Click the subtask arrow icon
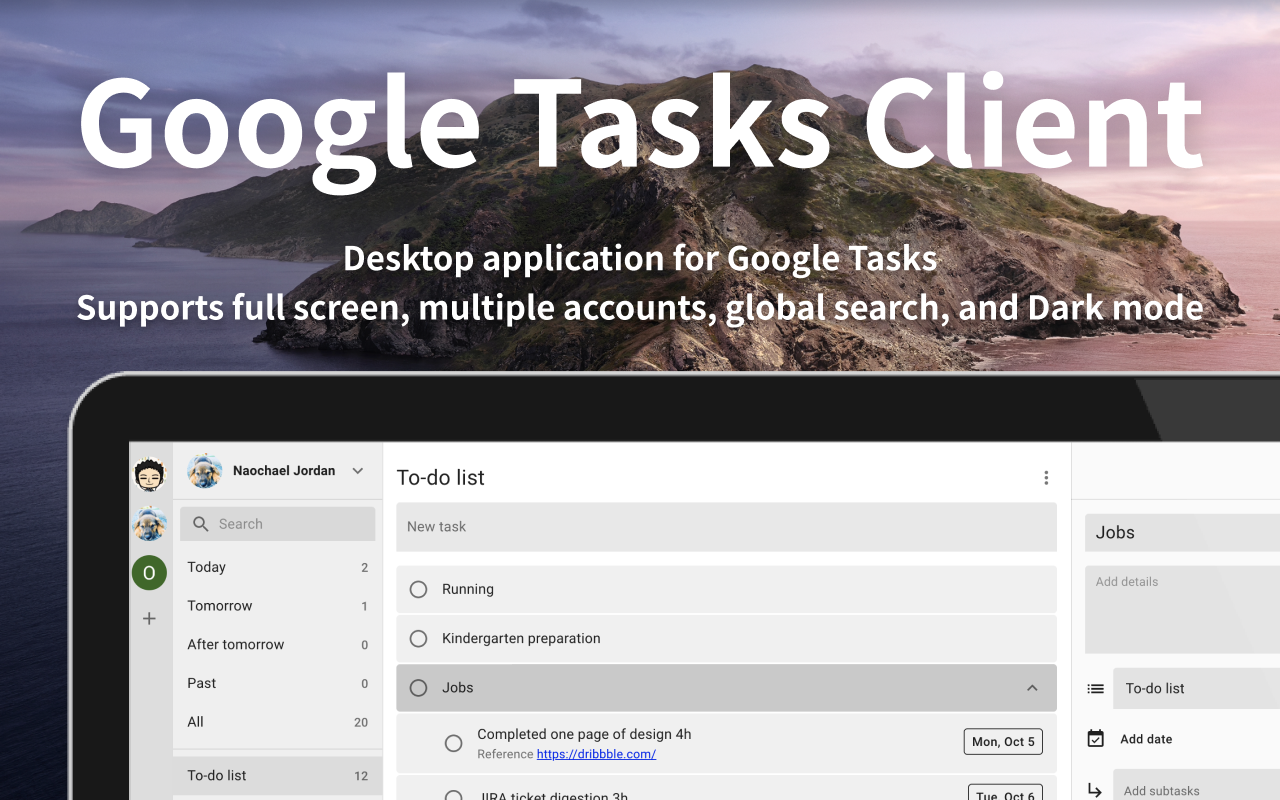The height and width of the screenshot is (800, 1280). click(1095, 791)
